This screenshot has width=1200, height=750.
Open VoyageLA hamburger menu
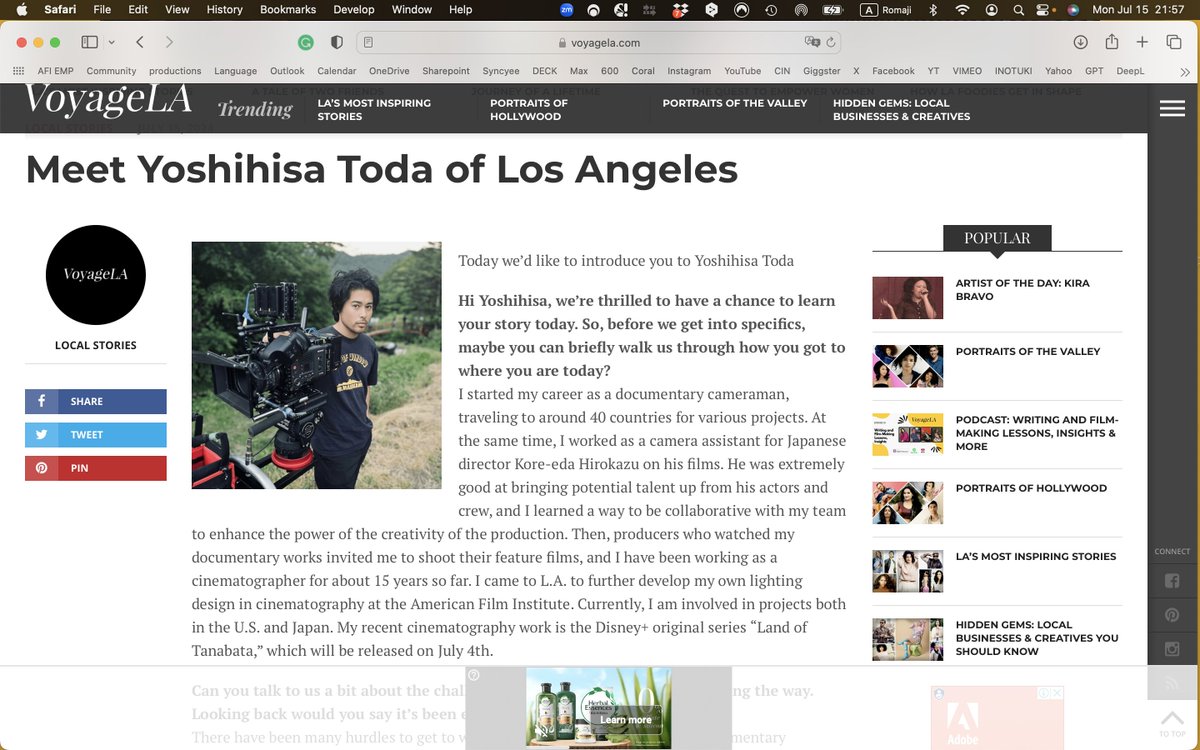click(x=1172, y=108)
